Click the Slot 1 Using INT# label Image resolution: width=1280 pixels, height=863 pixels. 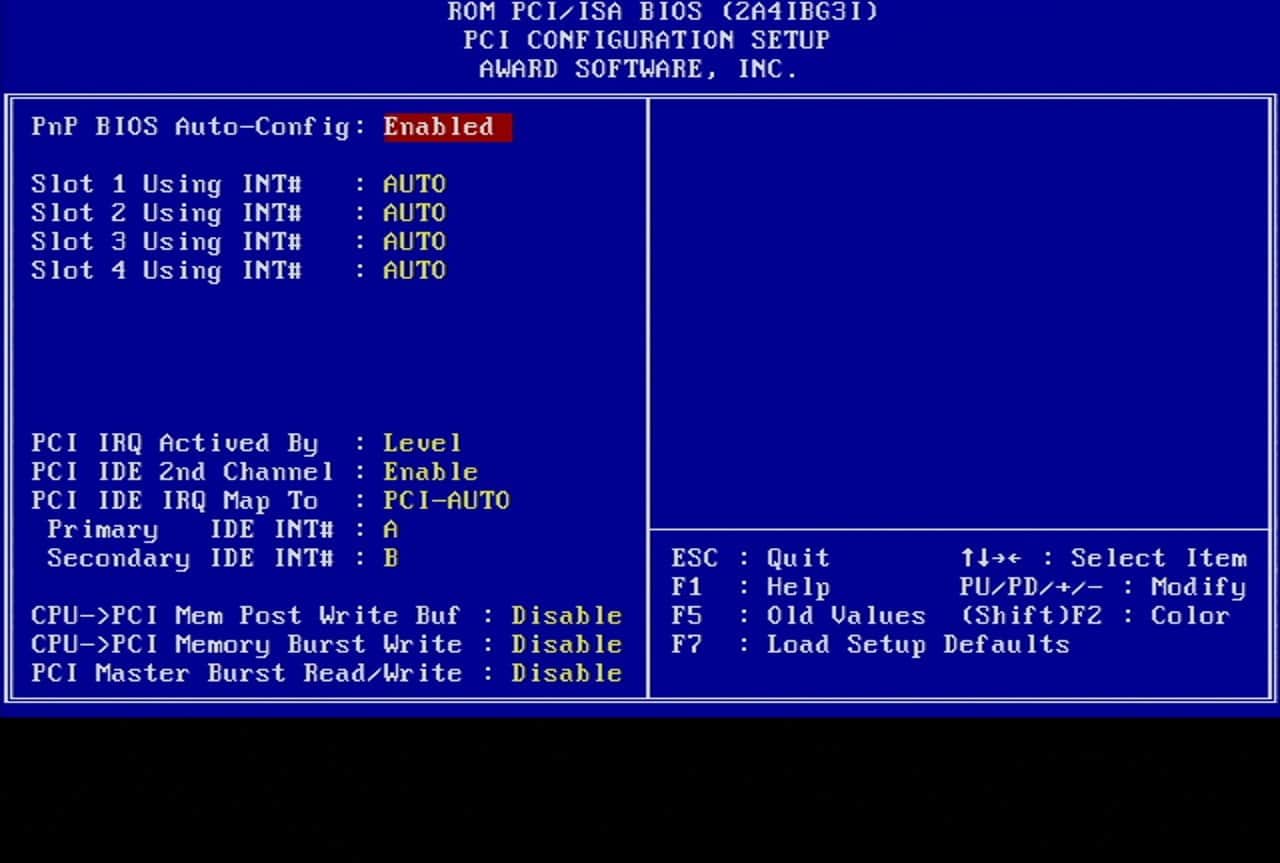pos(166,185)
